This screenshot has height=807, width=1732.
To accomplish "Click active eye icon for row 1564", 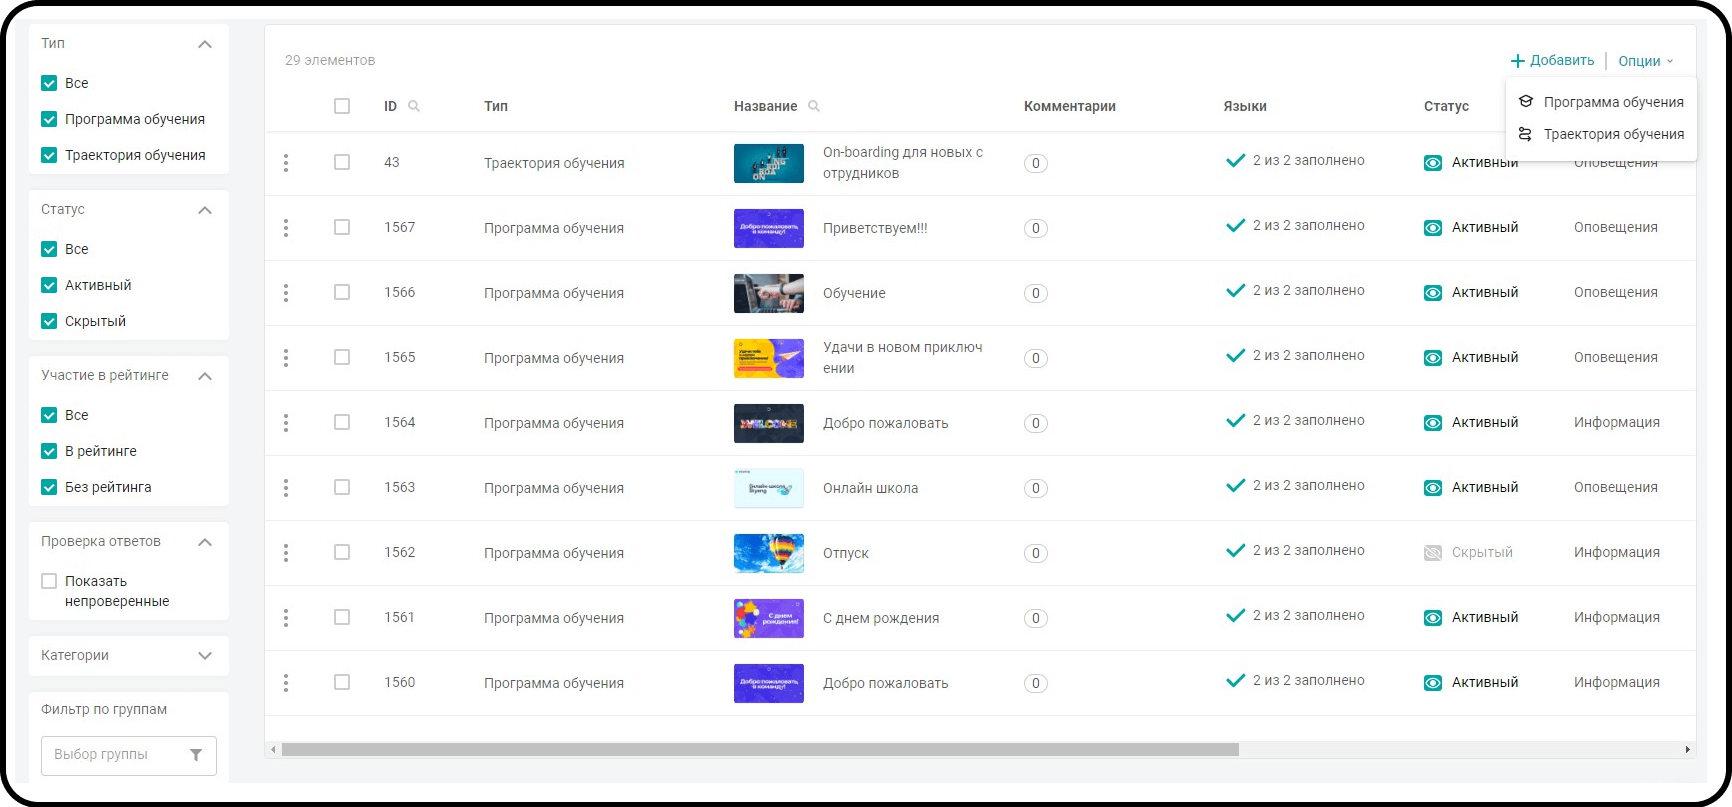I will 1433,423.
